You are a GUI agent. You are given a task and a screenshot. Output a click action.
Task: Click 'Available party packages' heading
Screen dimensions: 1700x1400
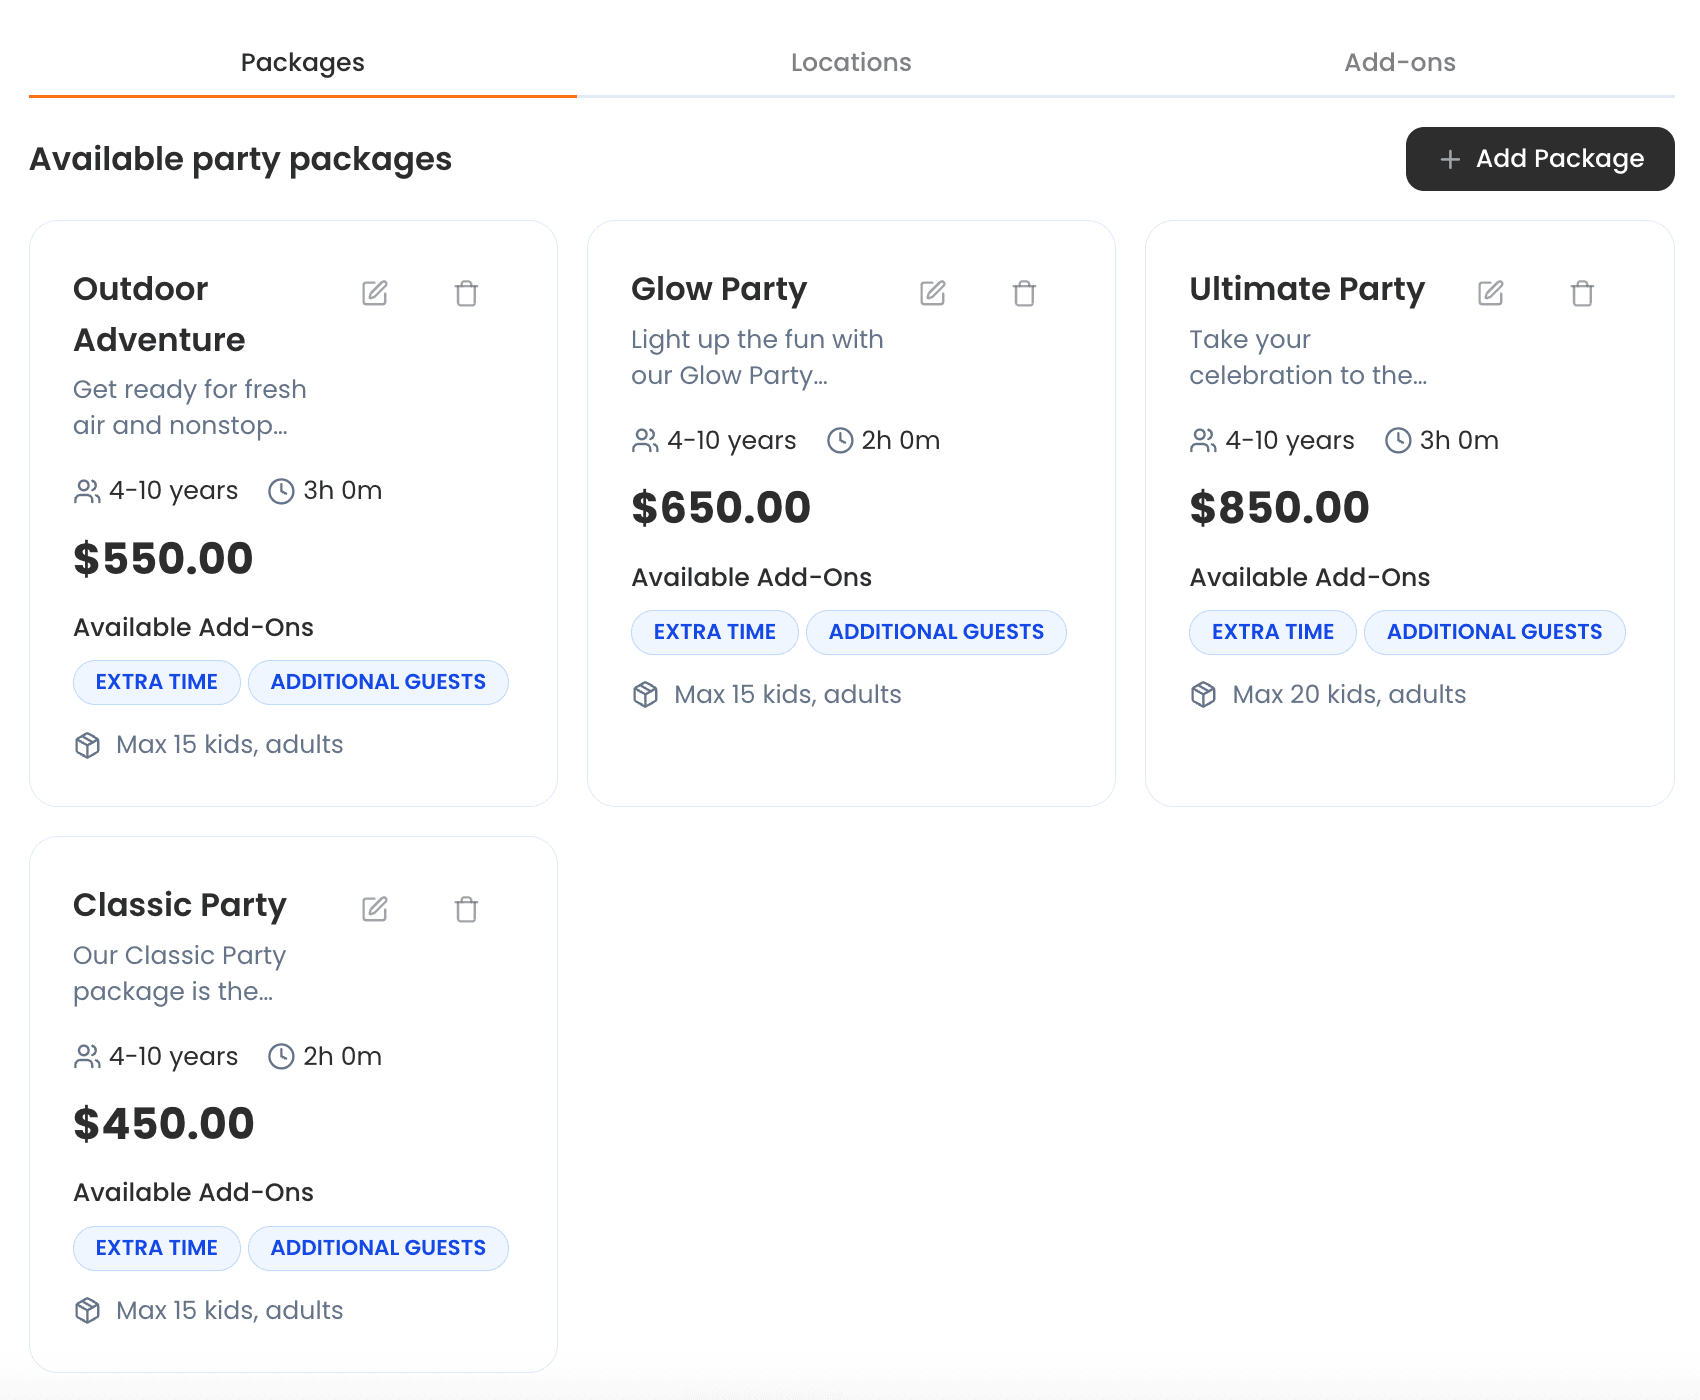[x=241, y=159]
